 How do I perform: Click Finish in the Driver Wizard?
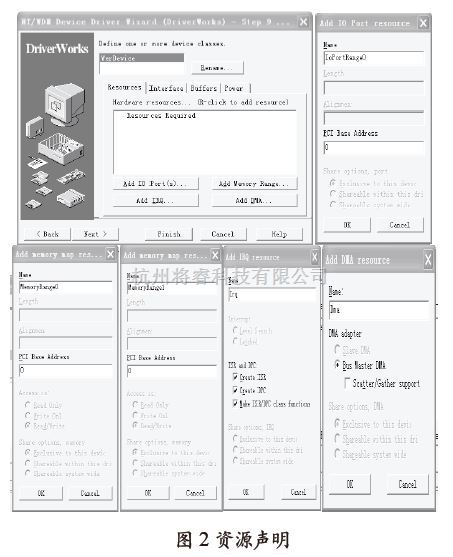pyautogui.click(x=169, y=234)
